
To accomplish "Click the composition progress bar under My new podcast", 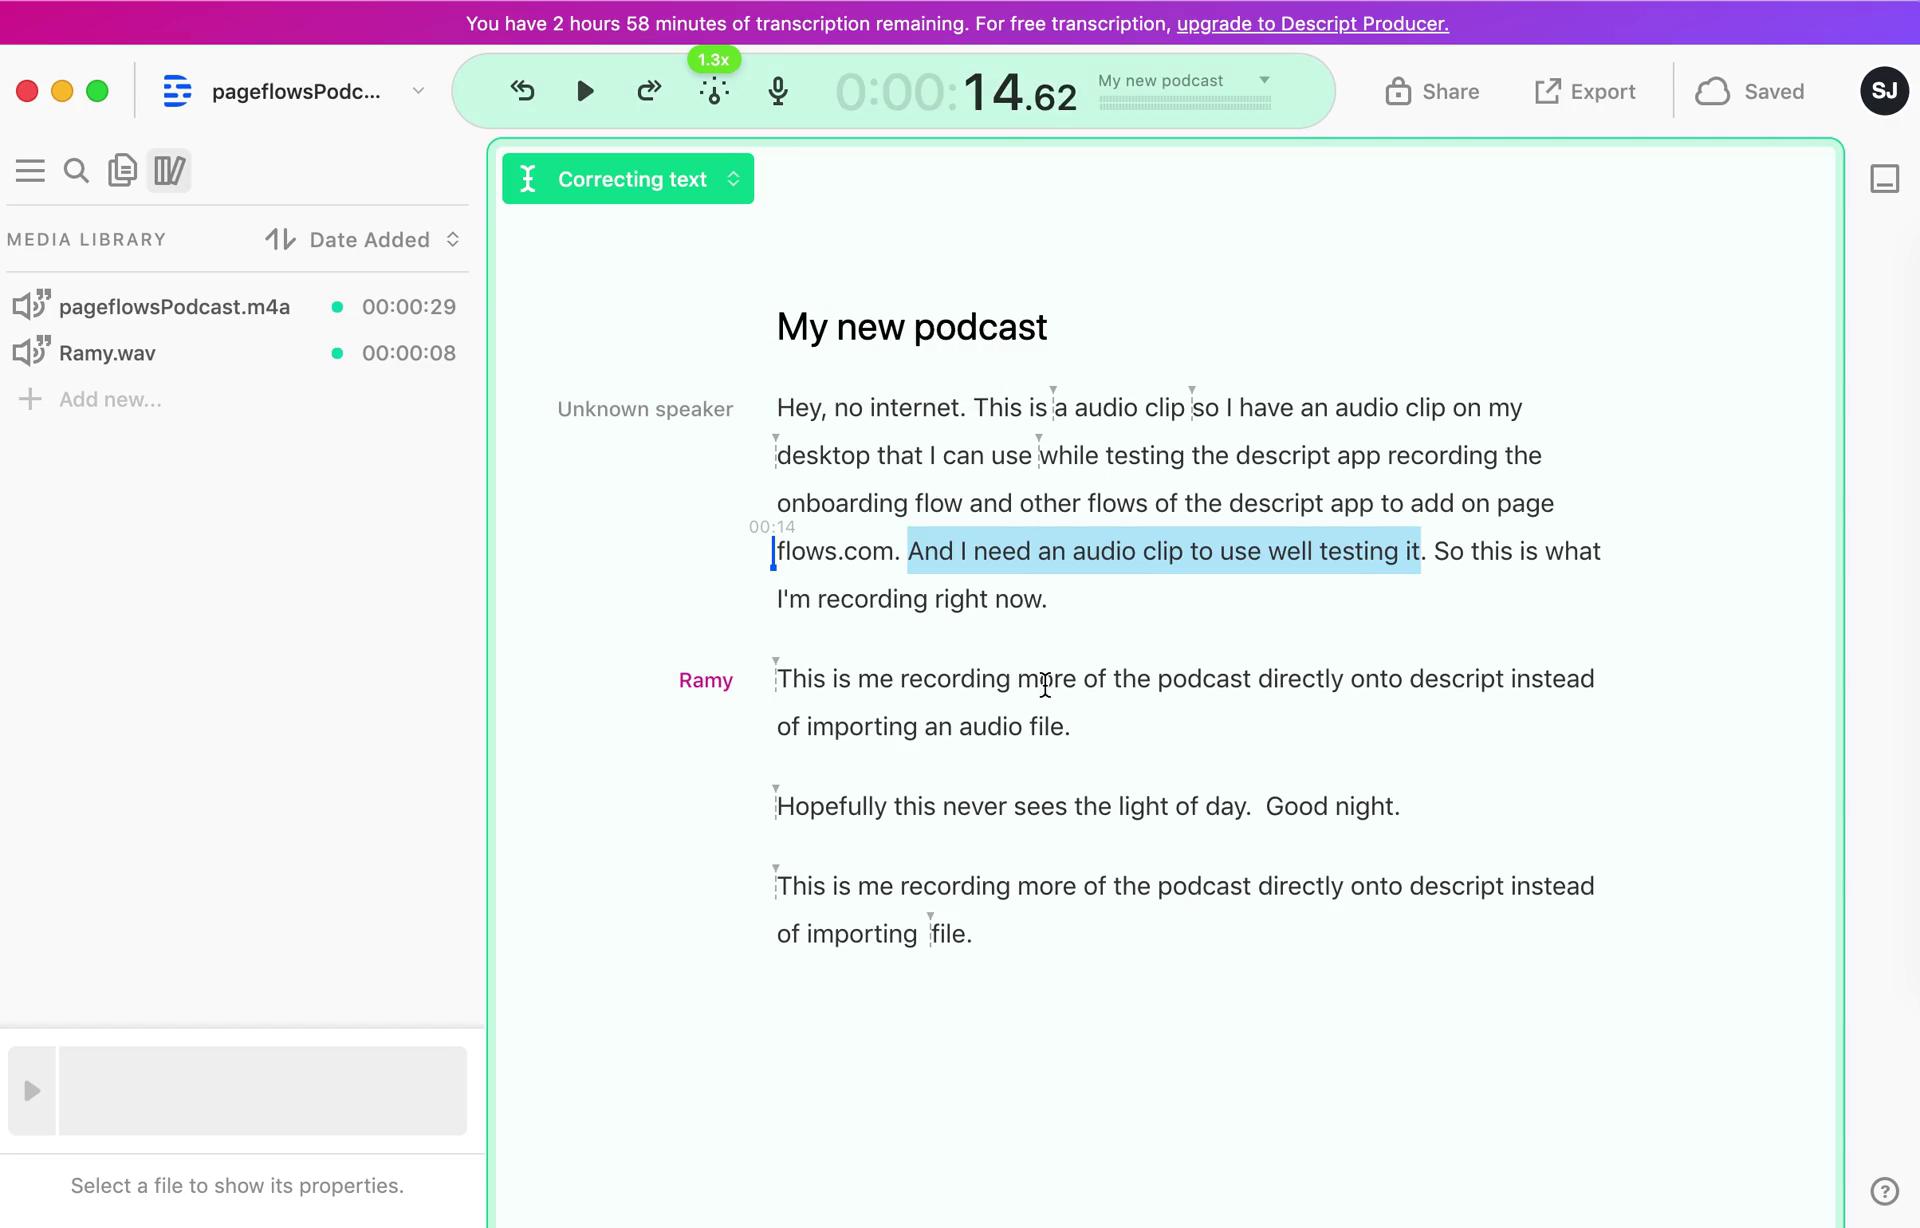I will click(1185, 102).
